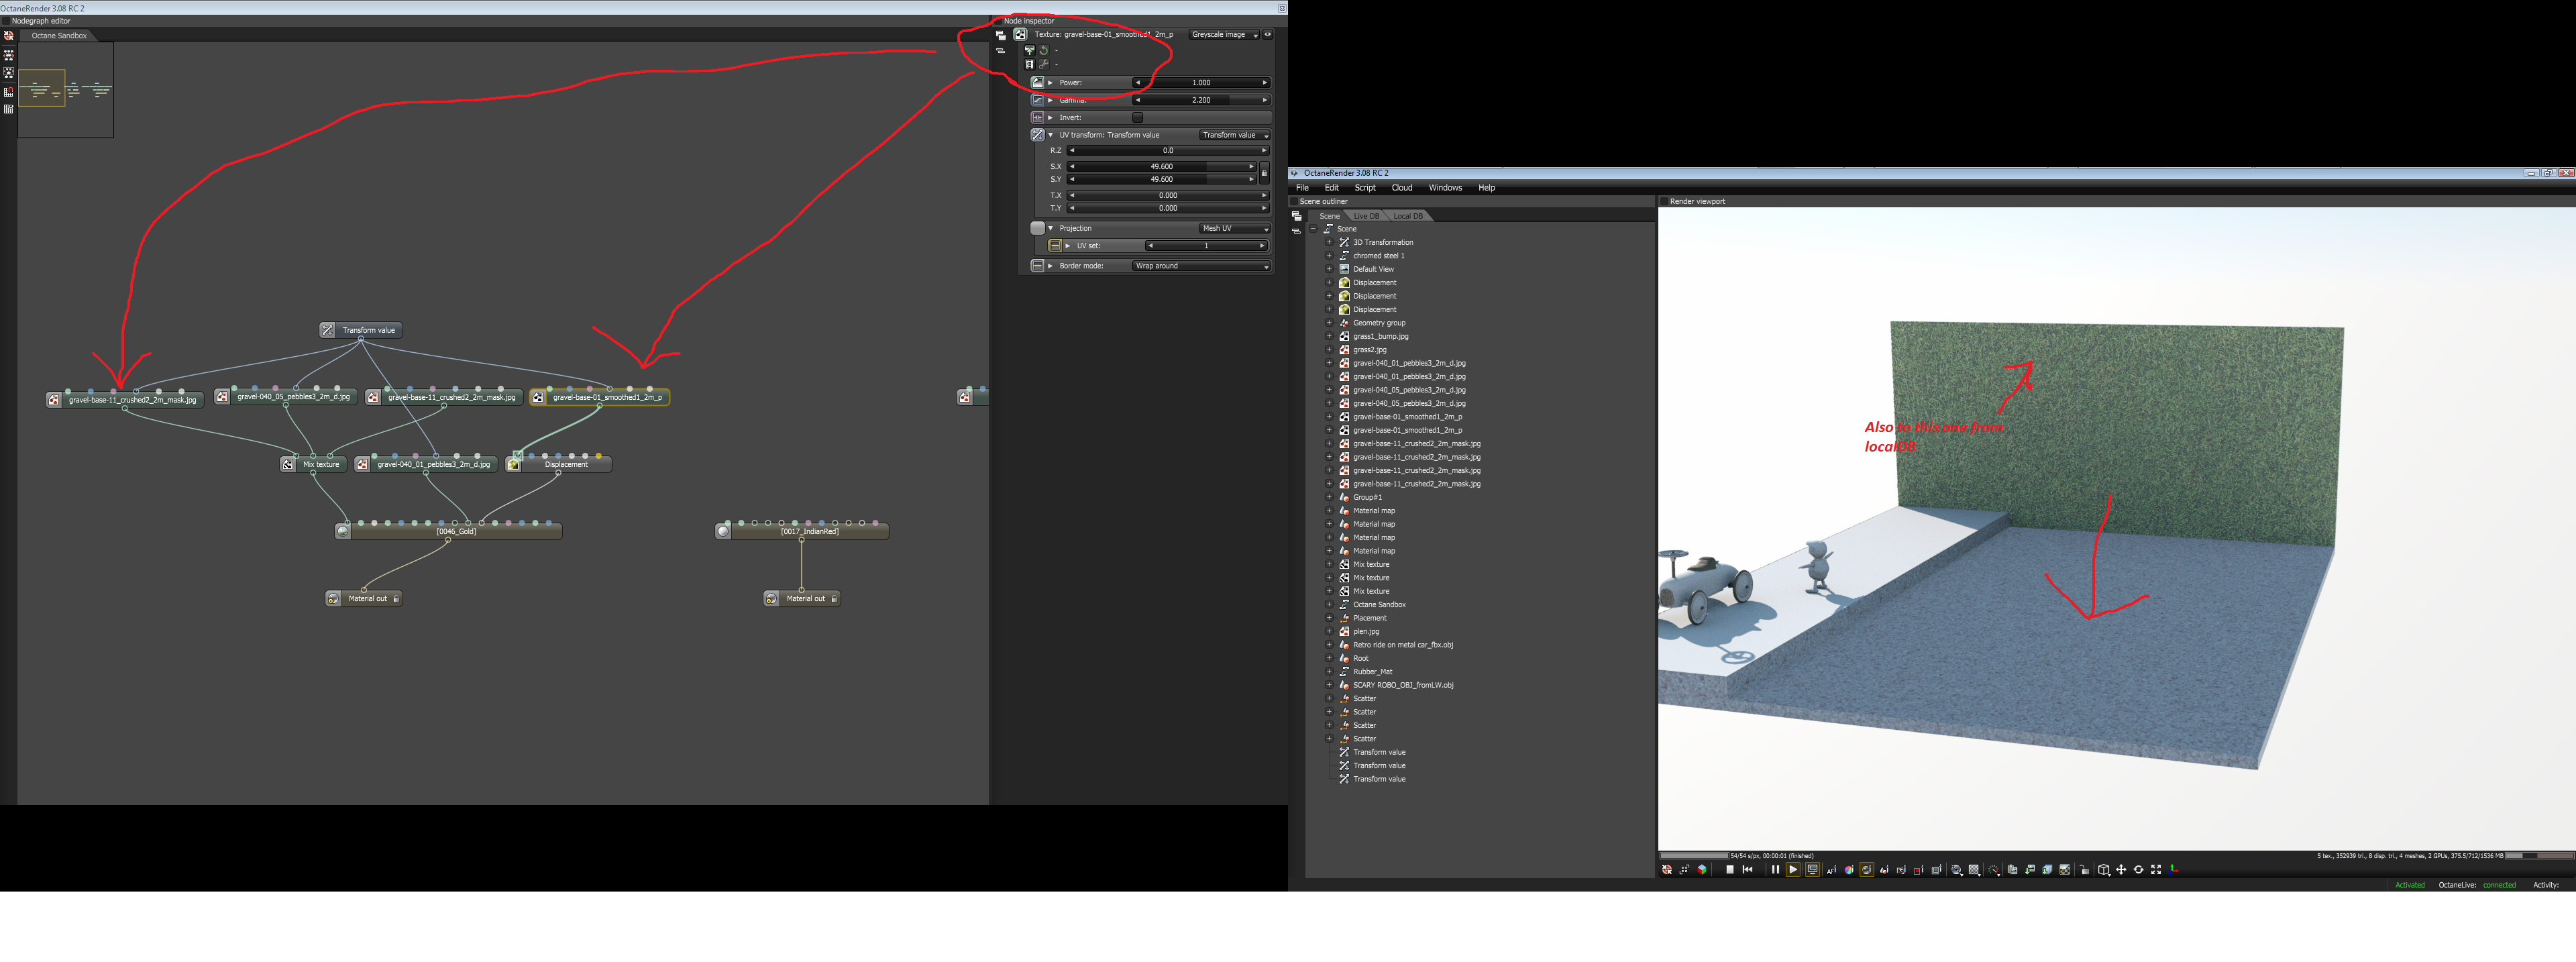Click the copy render to clipboard icon

pyautogui.click(x=2013, y=870)
